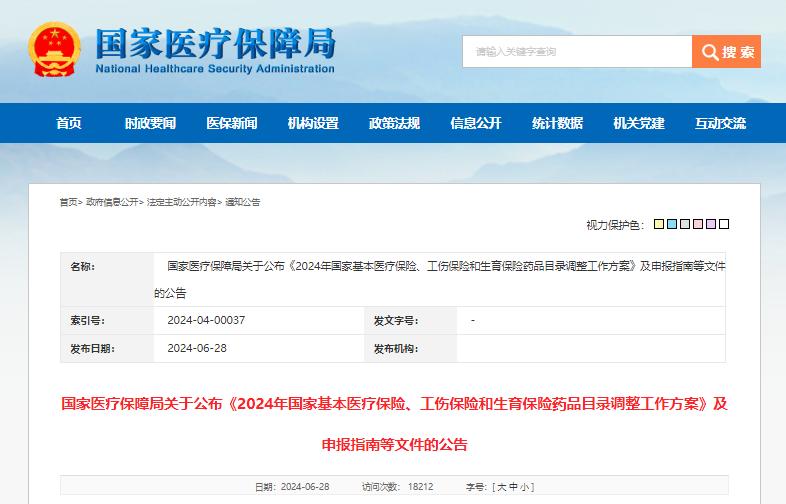
Task: Set font size to large (大)
Action: point(502,487)
